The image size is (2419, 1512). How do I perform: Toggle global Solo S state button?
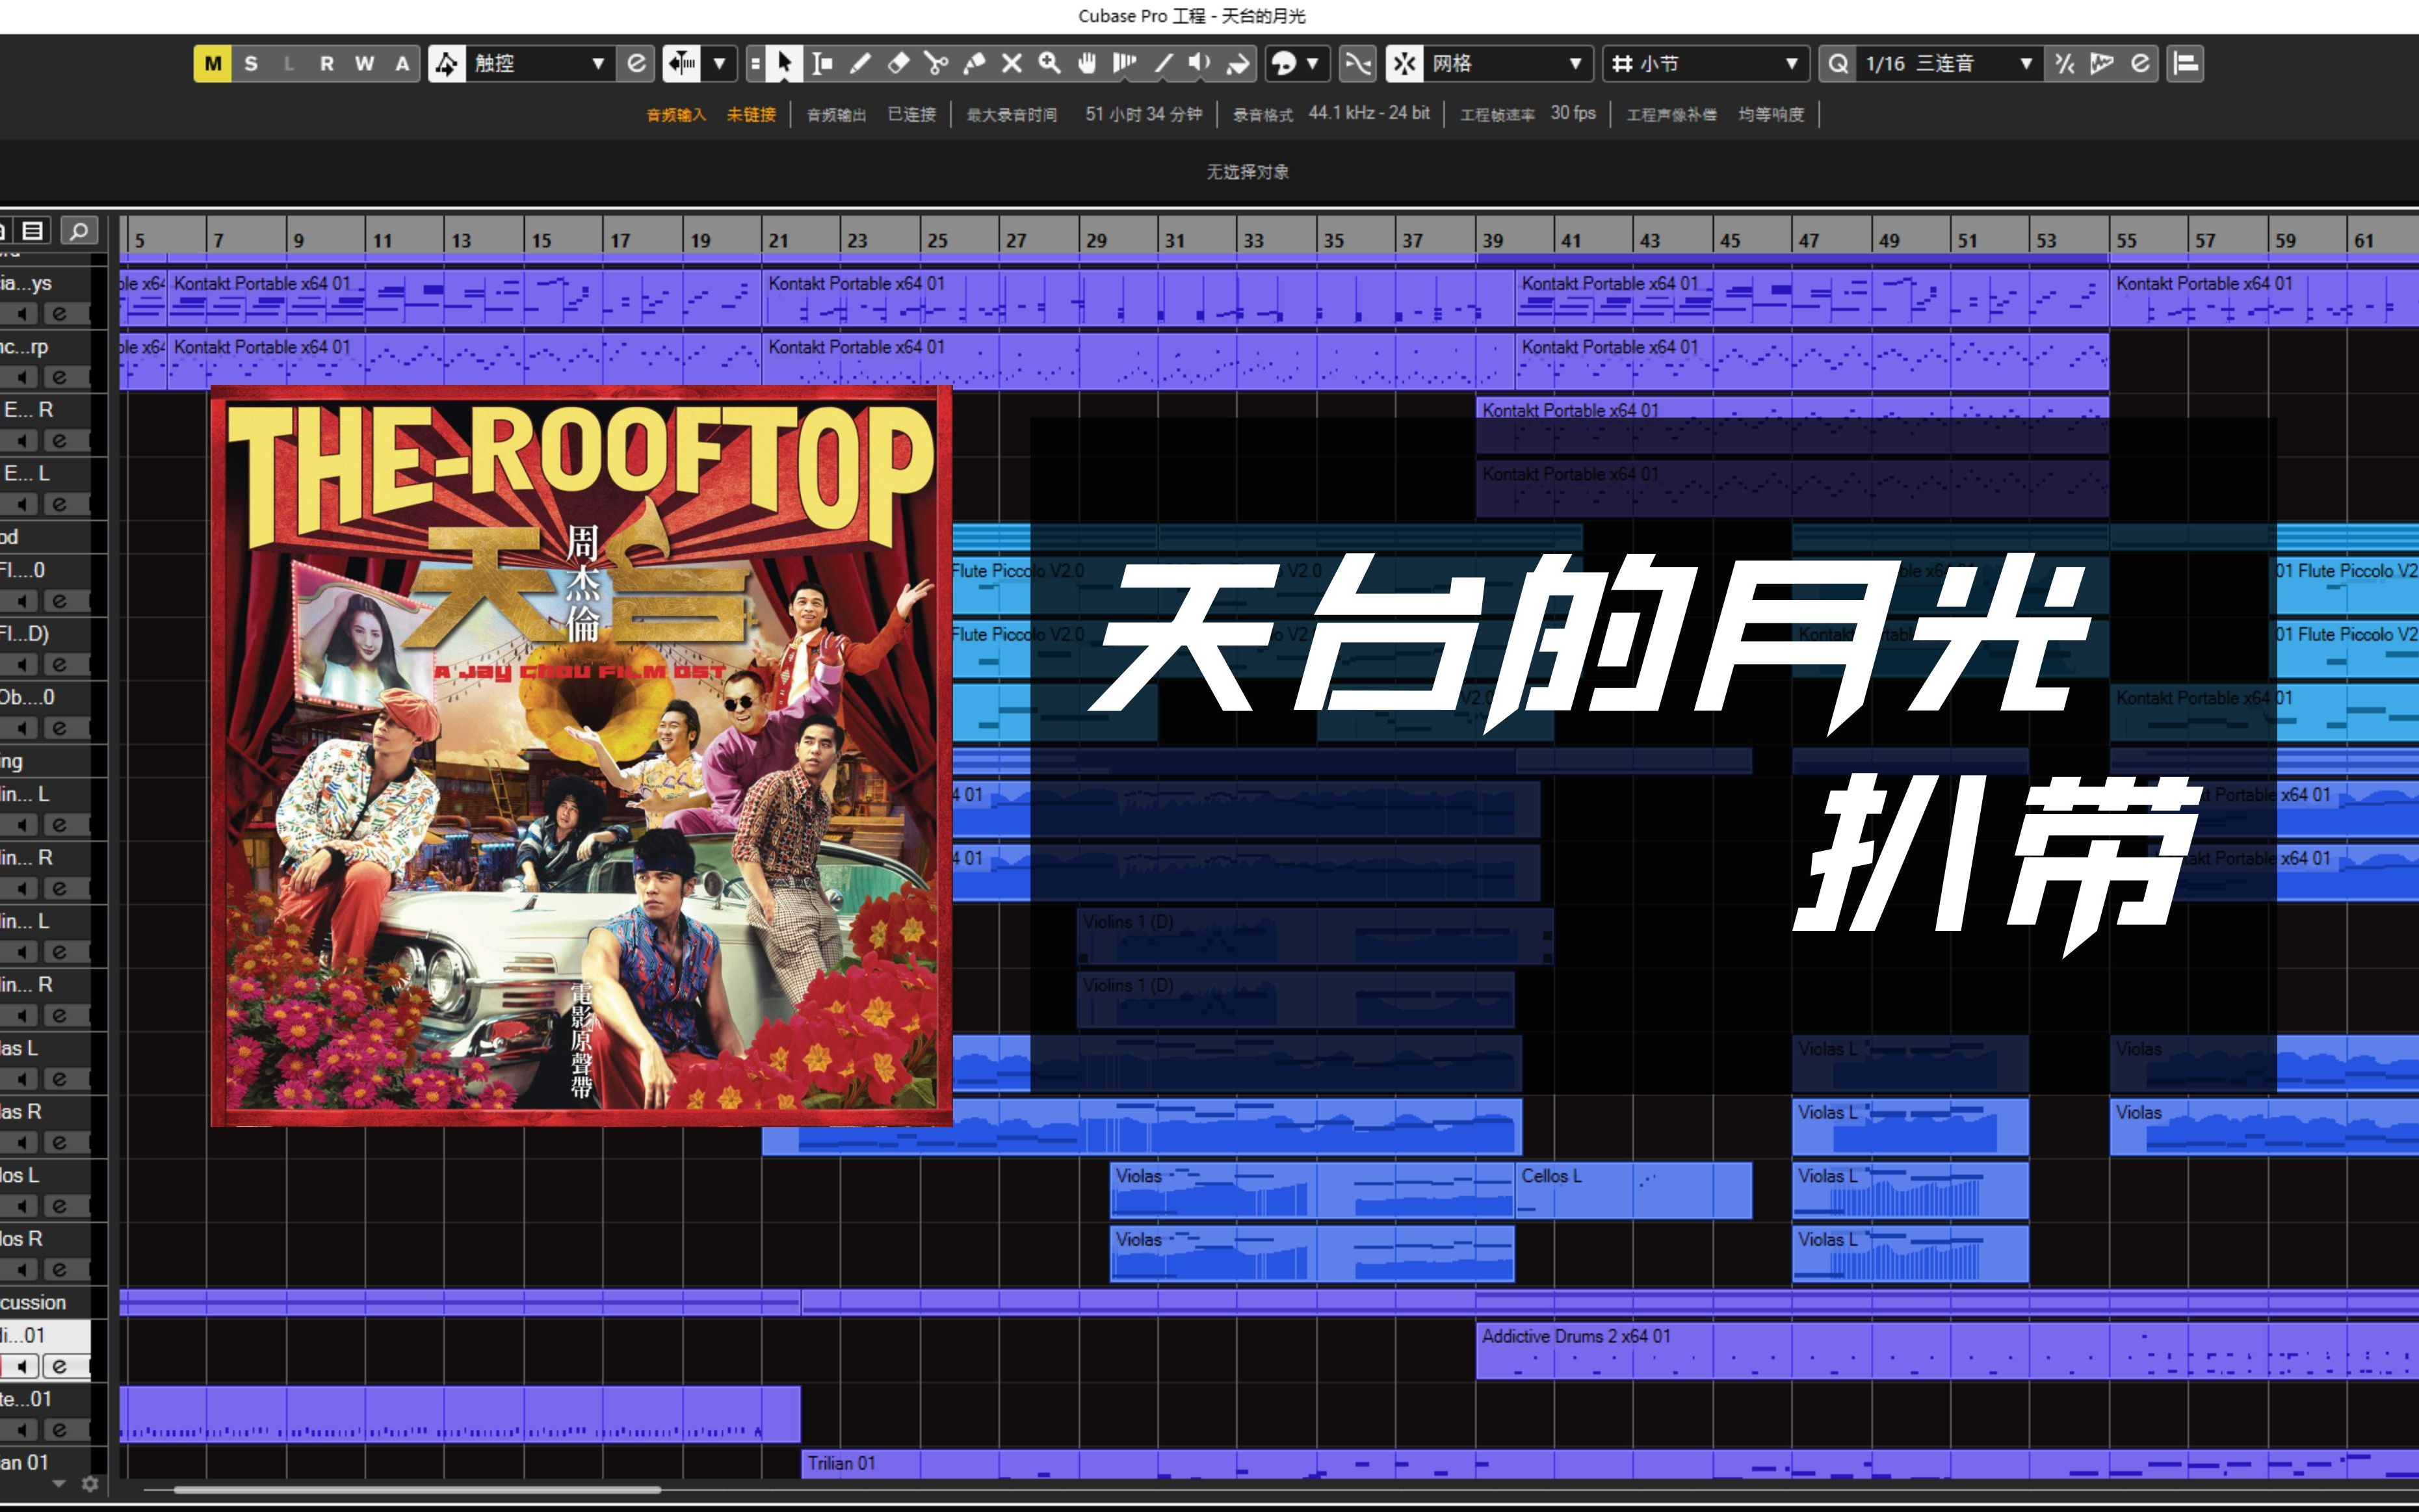[251, 63]
